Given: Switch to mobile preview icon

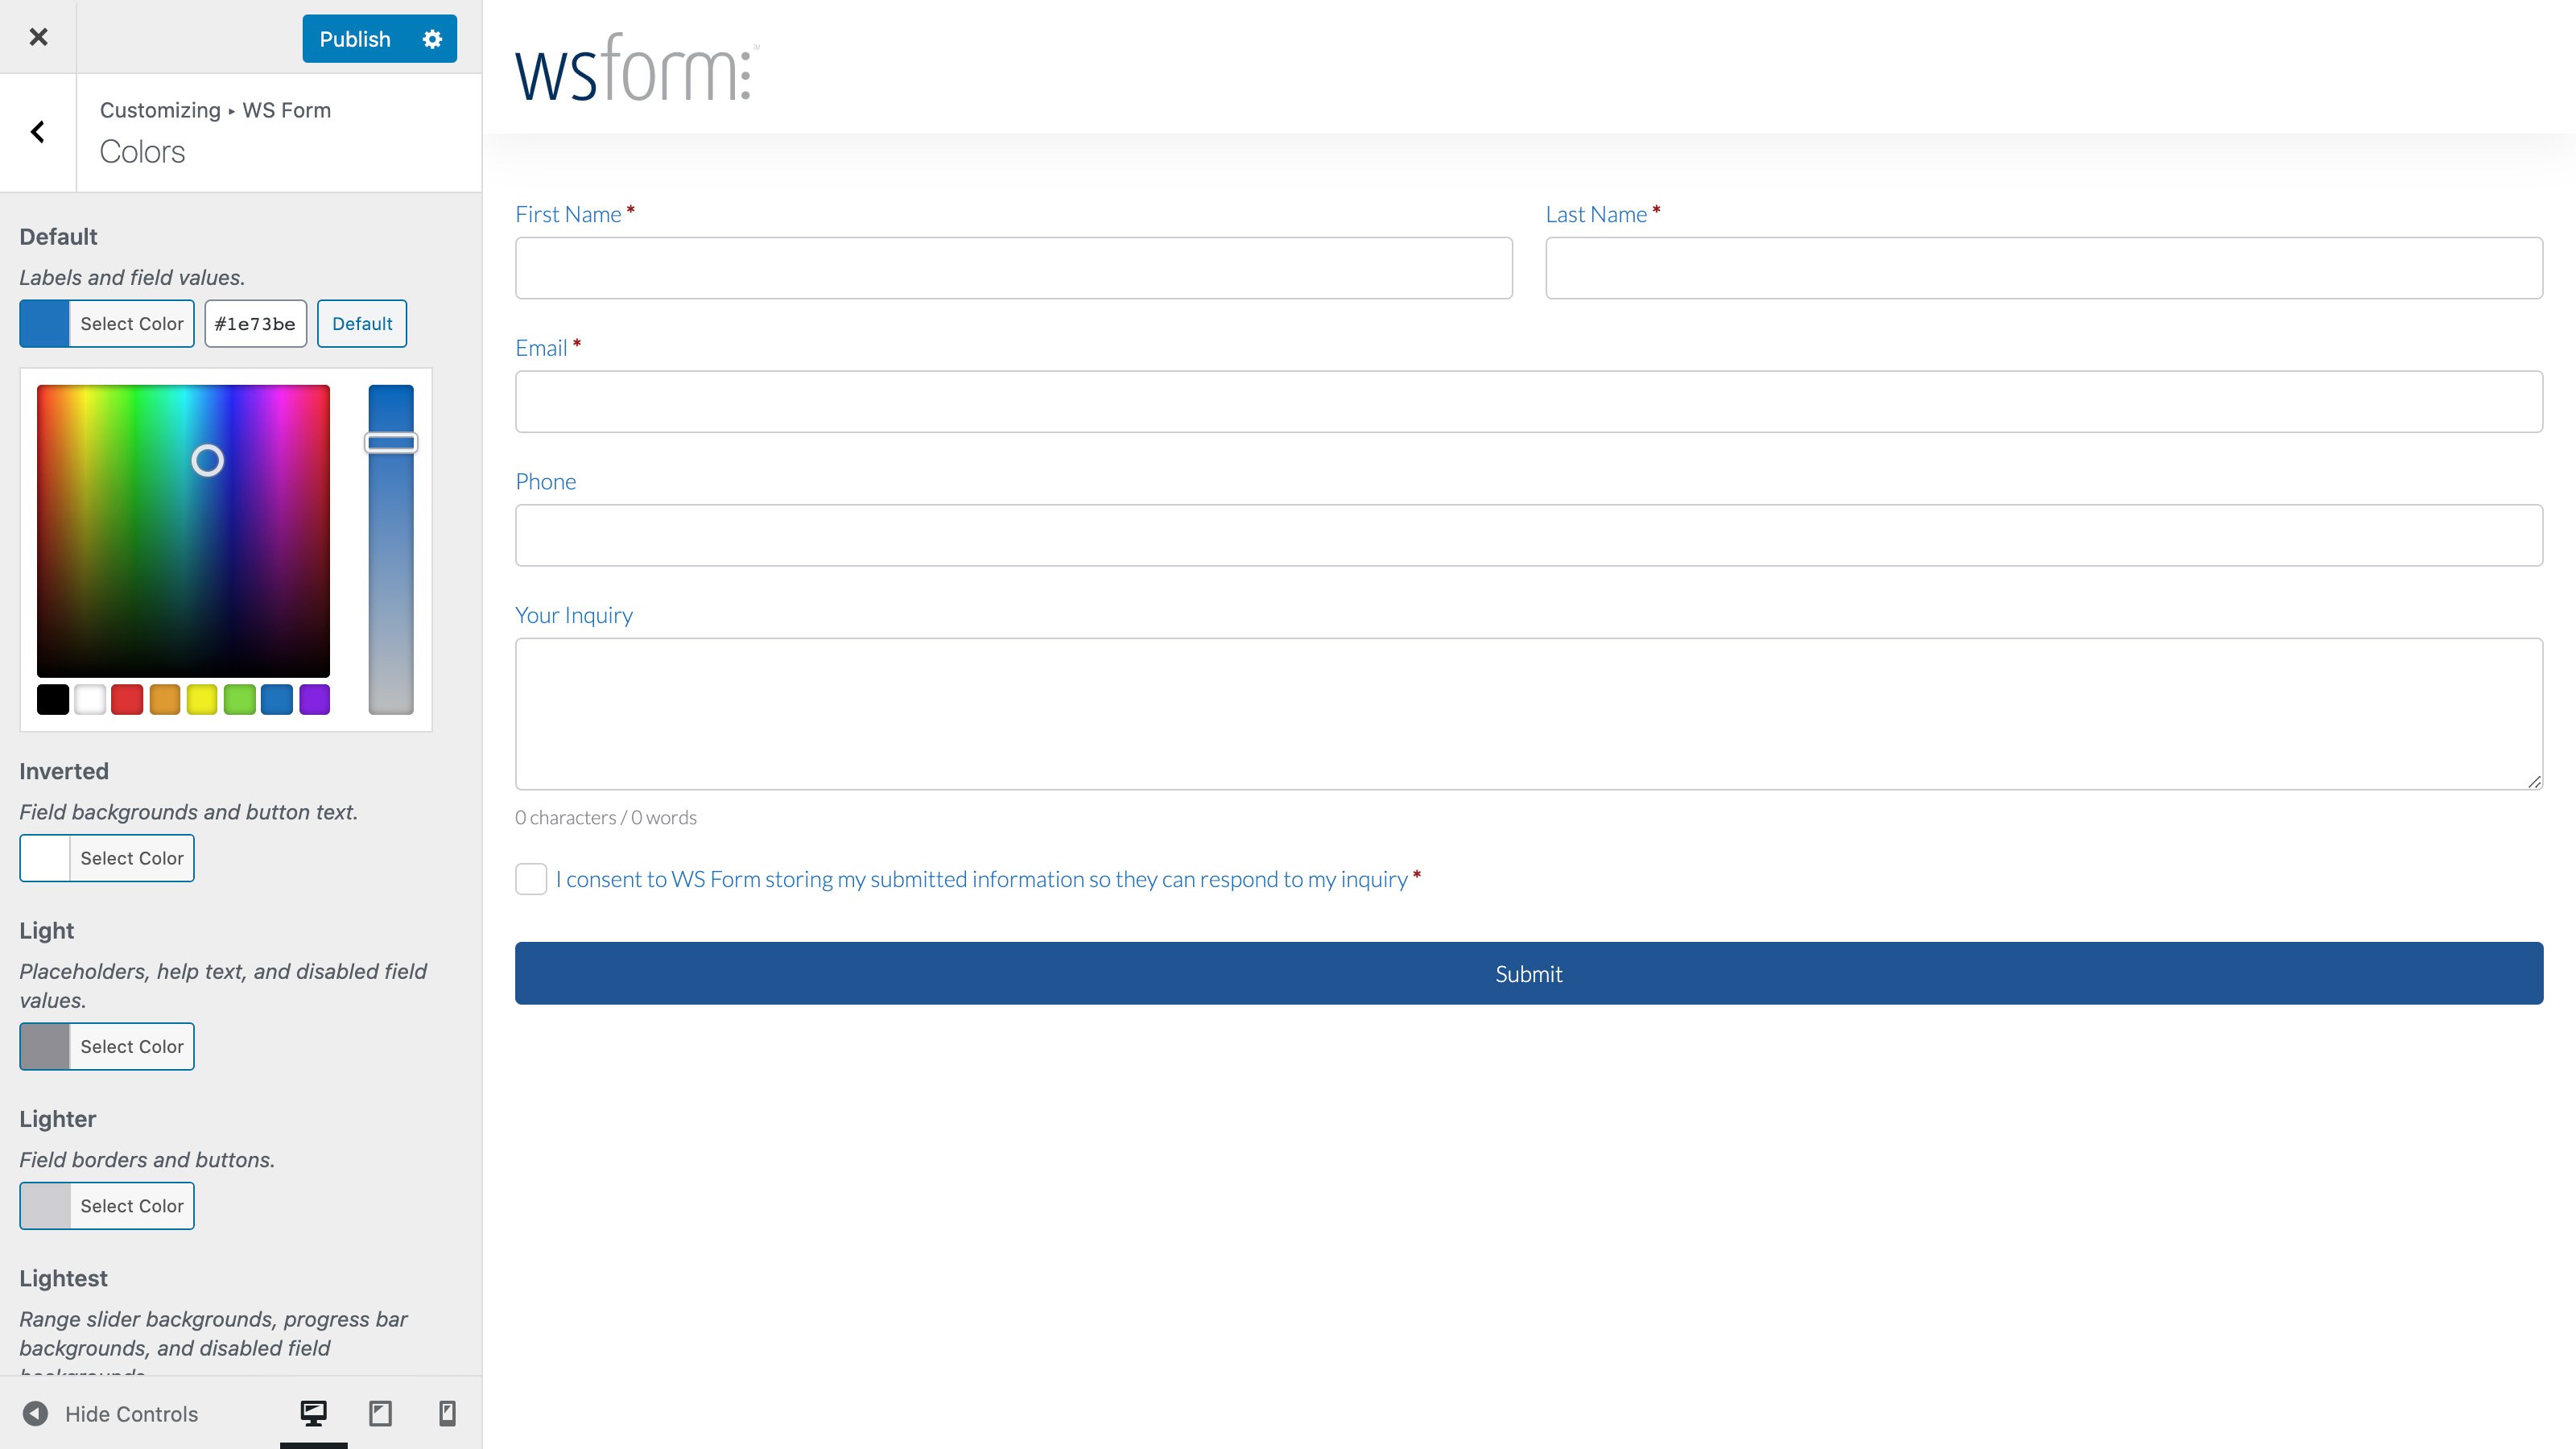Looking at the screenshot, I should coord(447,1413).
